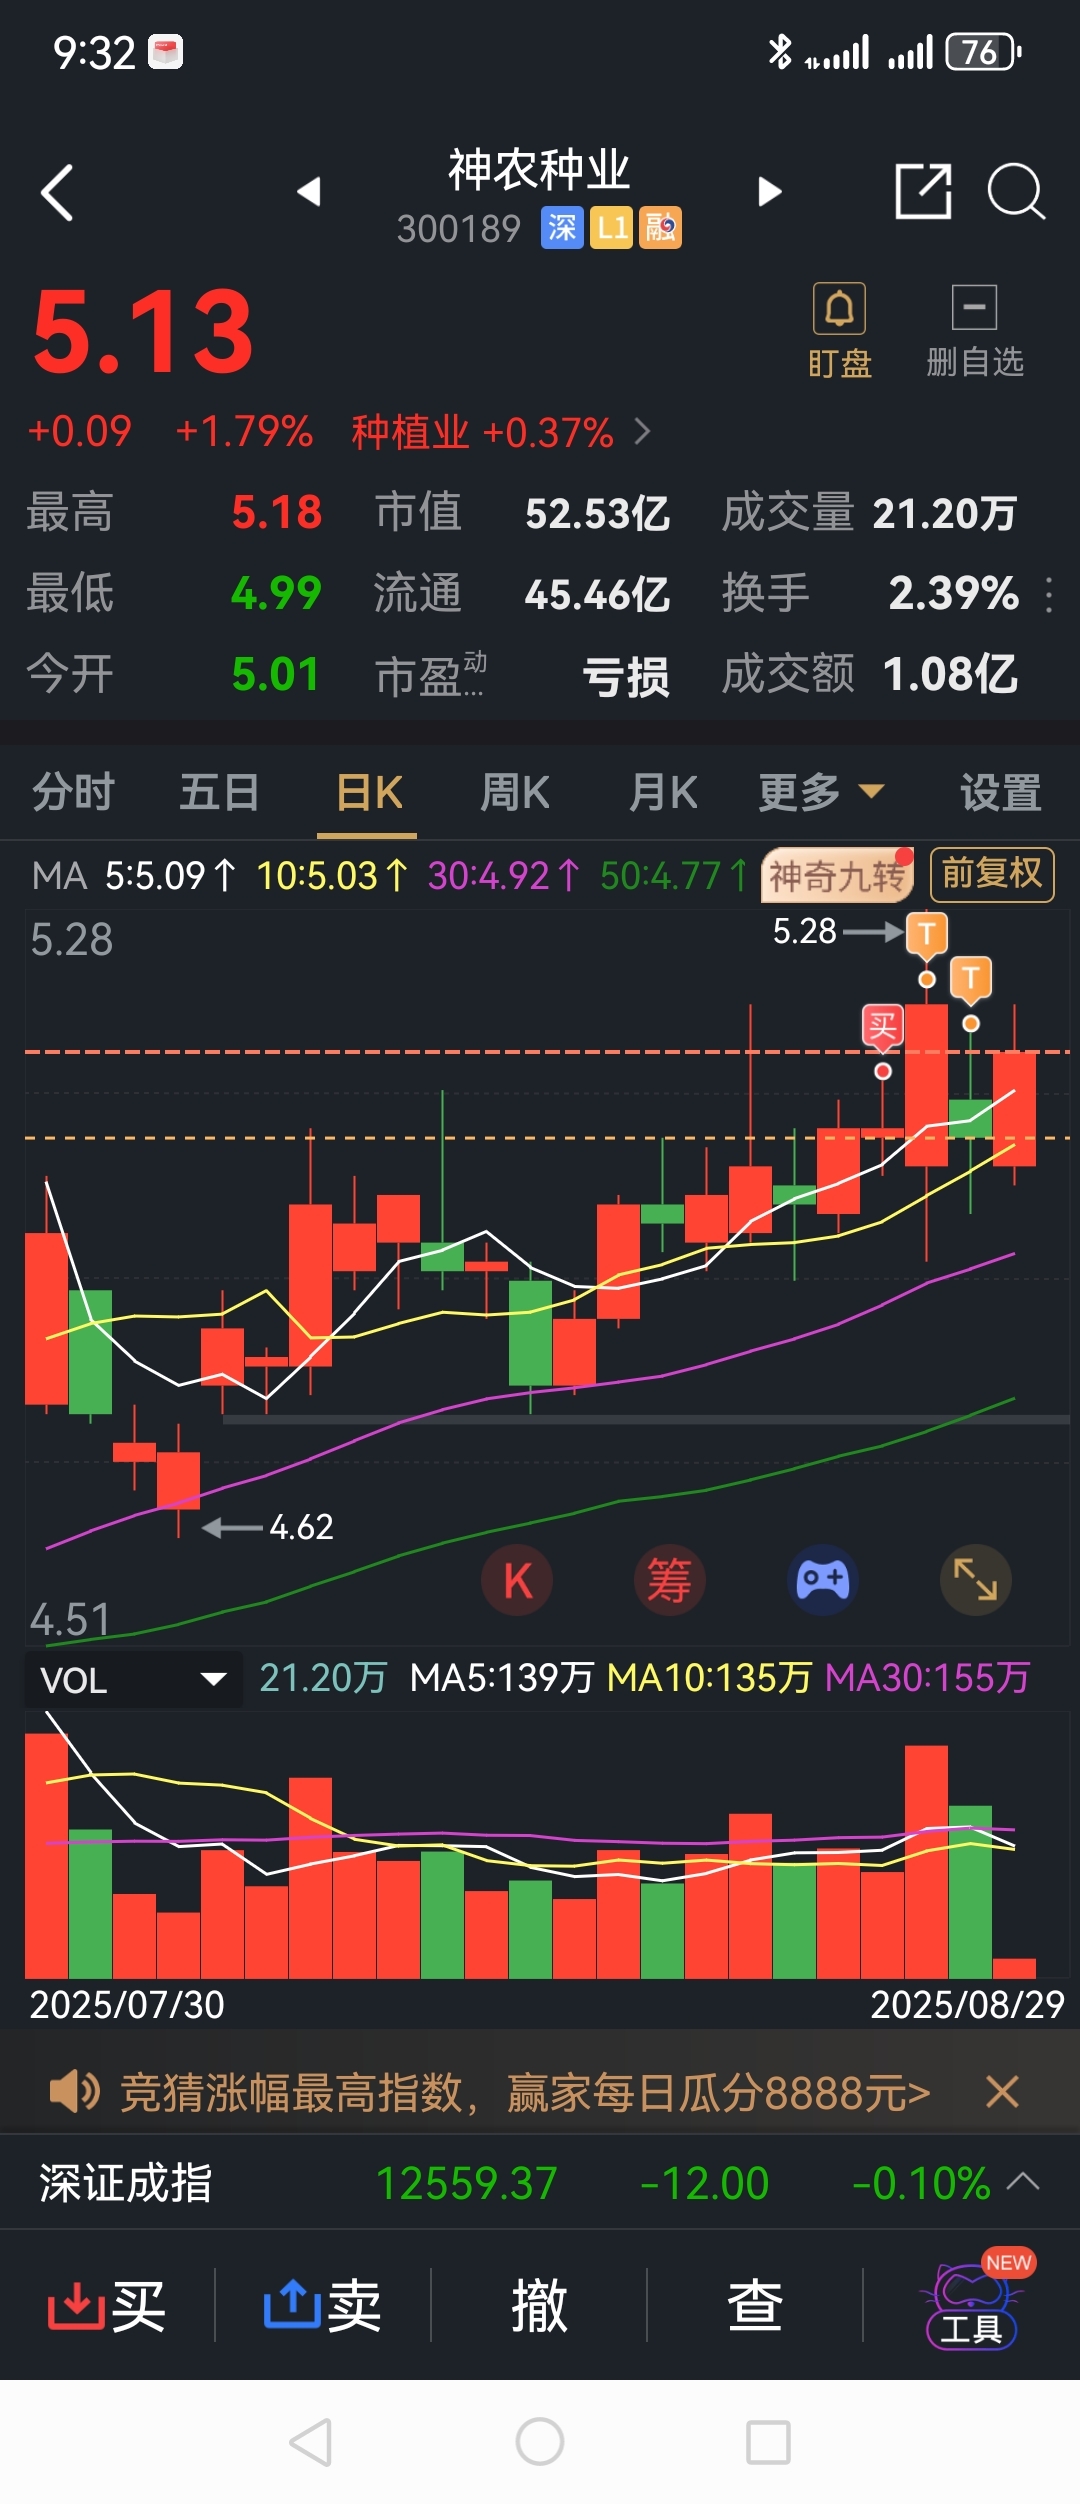
Task: Tap the 买 marker on chart
Action: pos(883,1026)
